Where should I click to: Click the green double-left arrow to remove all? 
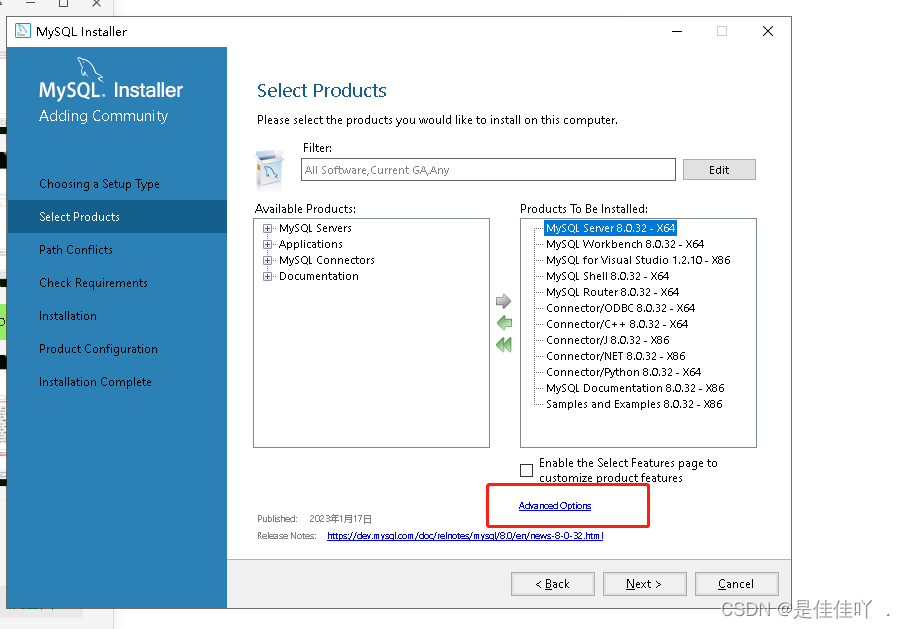[504, 345]
